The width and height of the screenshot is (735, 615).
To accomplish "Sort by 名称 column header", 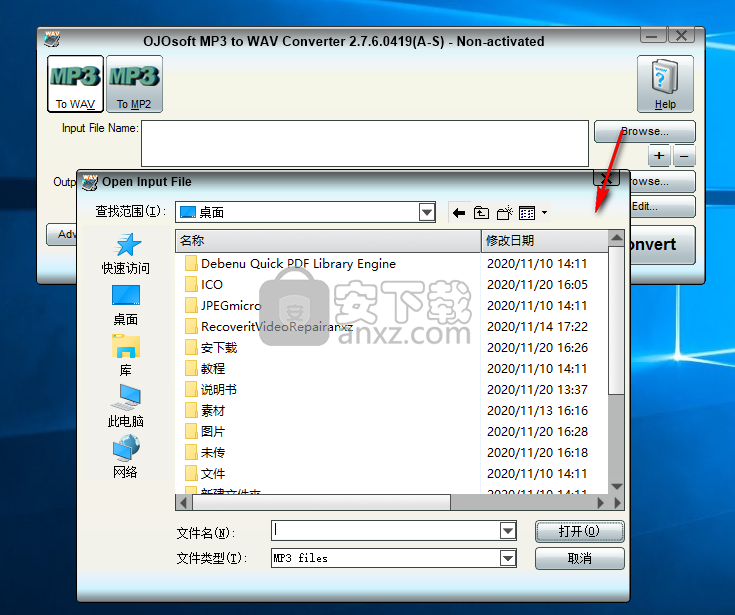I will tap(328, 241).
